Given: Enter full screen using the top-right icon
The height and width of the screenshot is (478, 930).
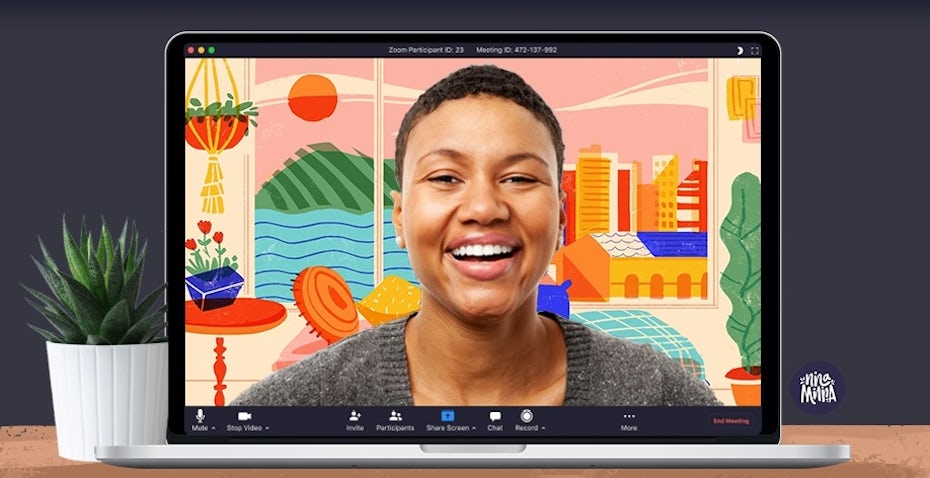Looking at the screenshot, I should pos(755,50).
